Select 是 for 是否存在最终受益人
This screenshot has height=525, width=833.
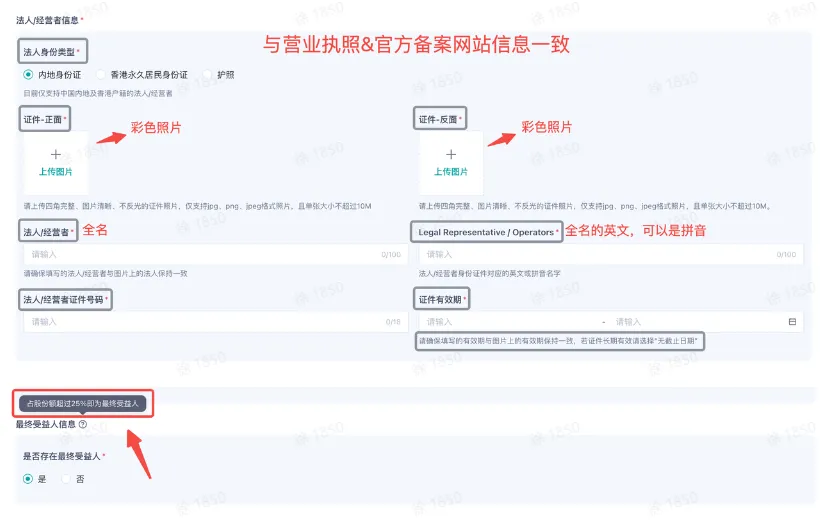coord(28,479)
